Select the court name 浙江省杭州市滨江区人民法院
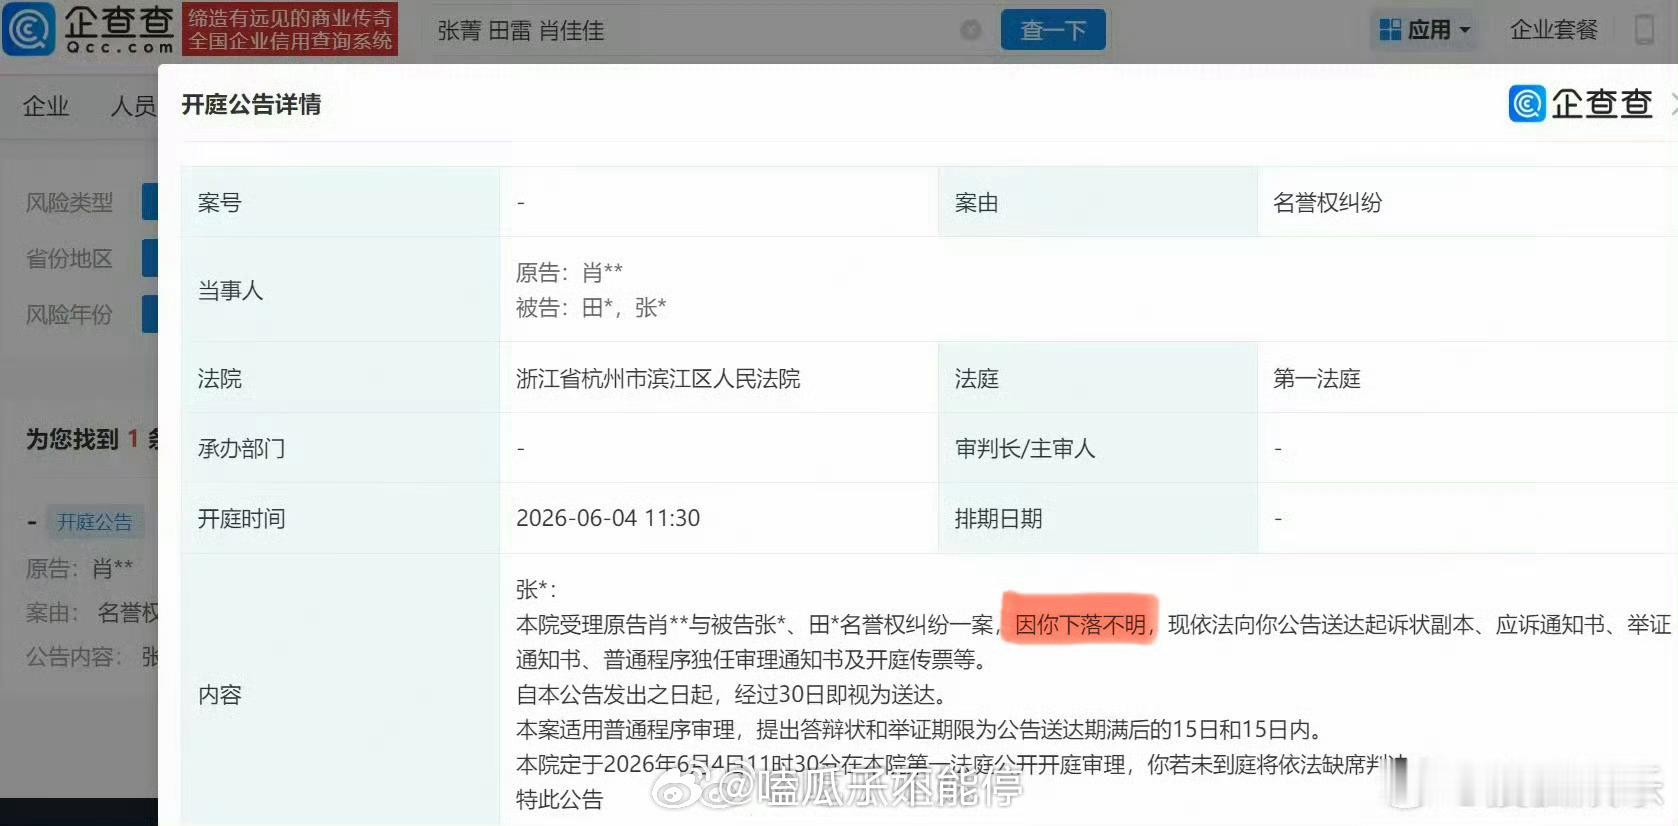Screen dimensions: 1678x826 (x=658, y=378)
